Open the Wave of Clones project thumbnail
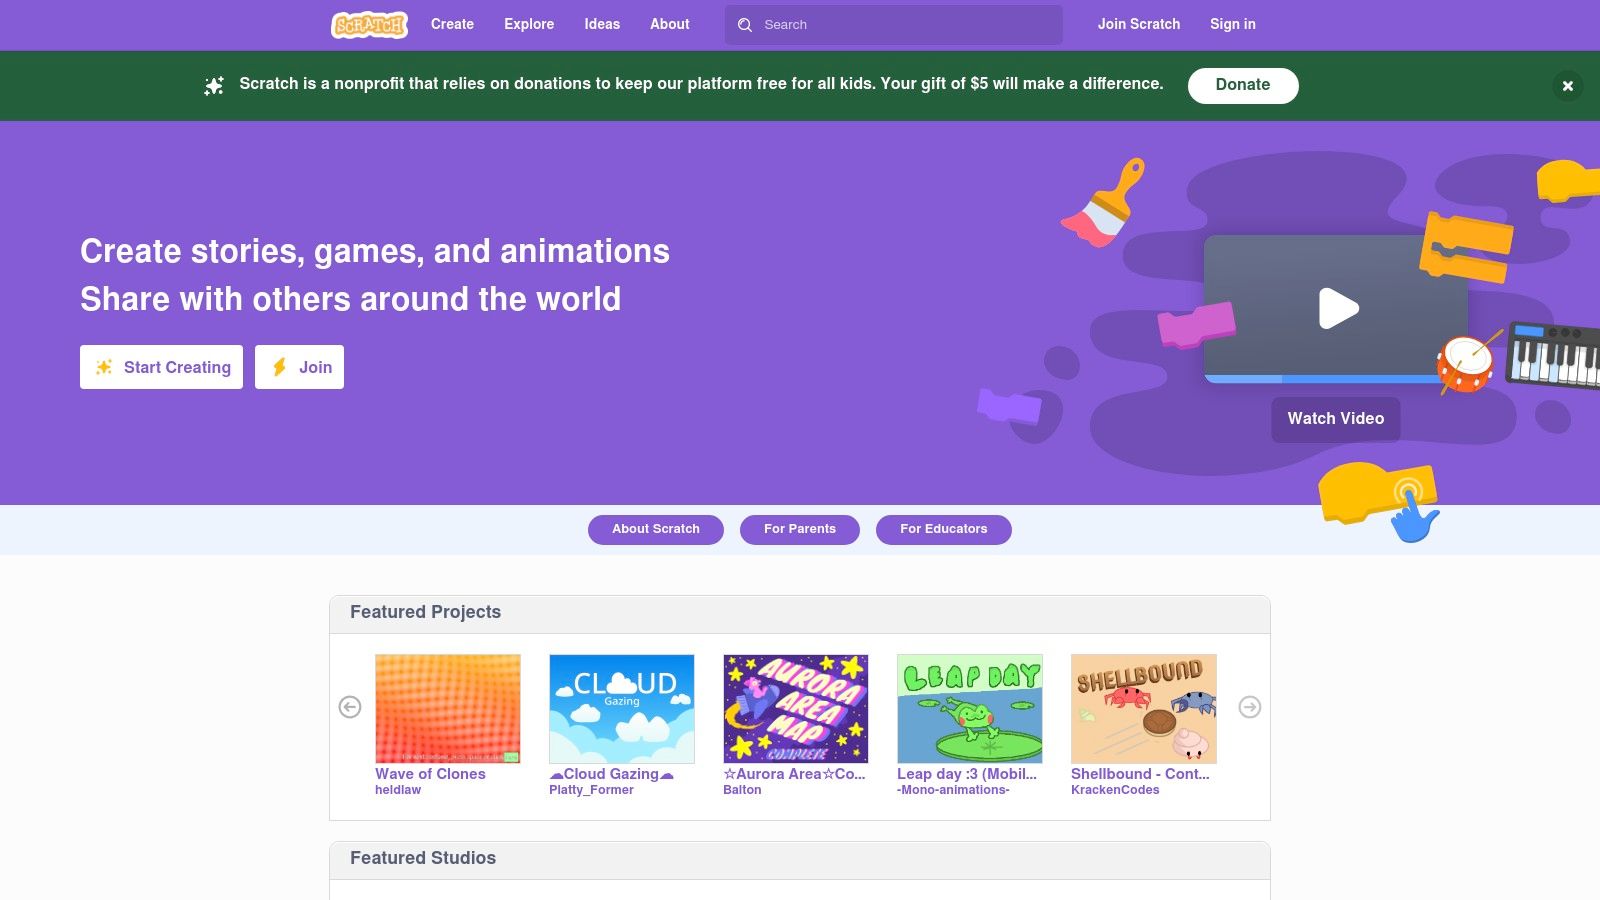The image size is (1600, 900). click(448, 709)
